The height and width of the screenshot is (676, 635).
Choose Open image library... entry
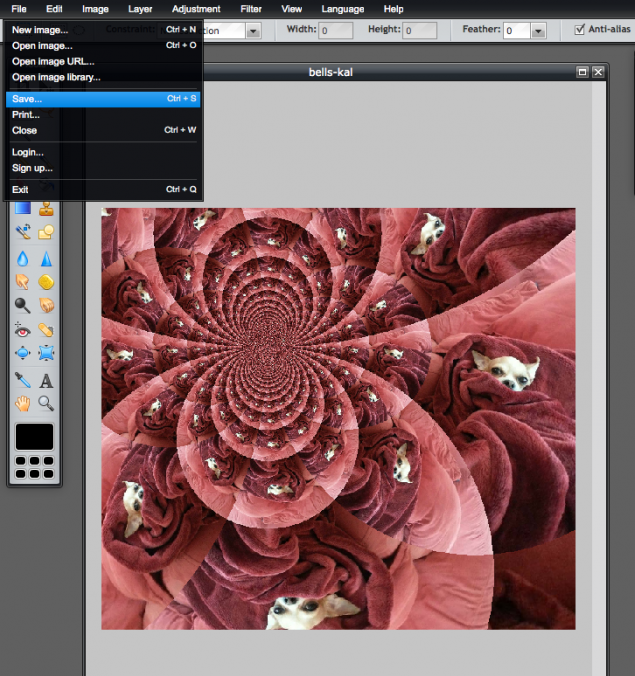(x=103, y=77)
